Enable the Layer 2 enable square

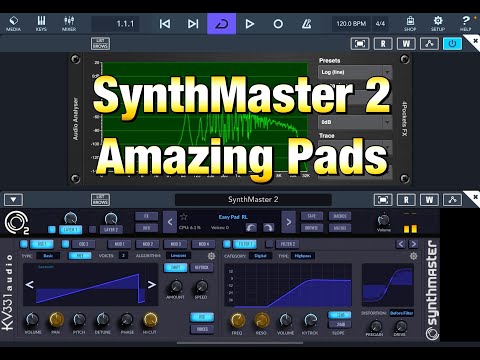[92, 229]
